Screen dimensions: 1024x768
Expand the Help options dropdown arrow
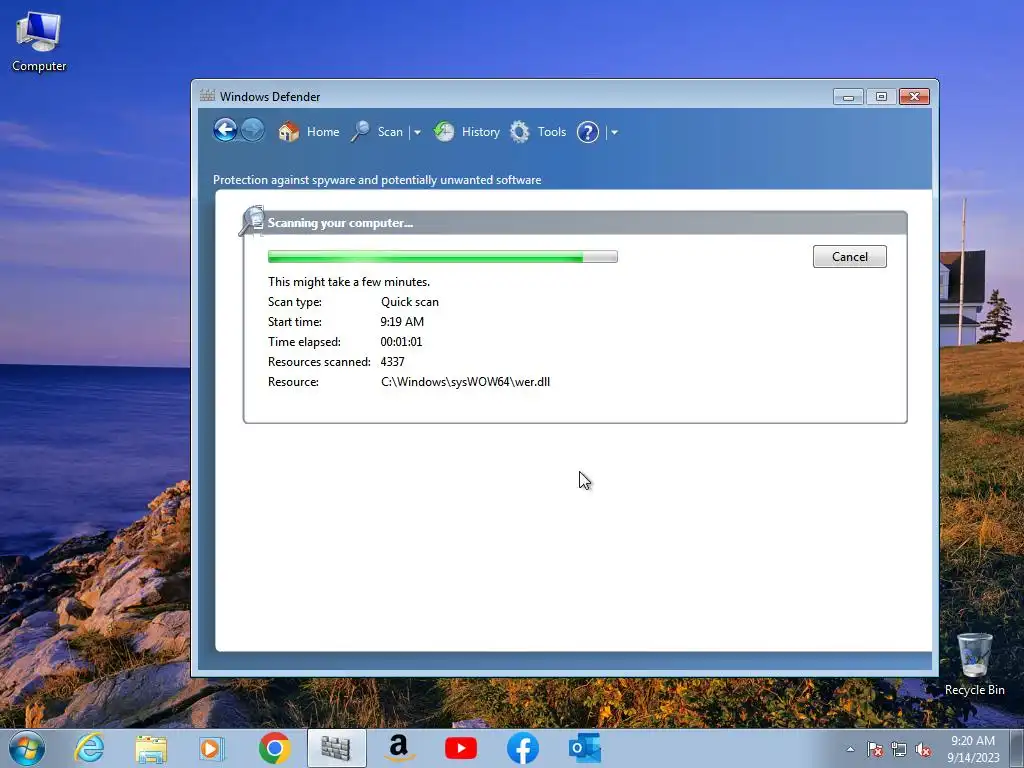coord(614,132)
